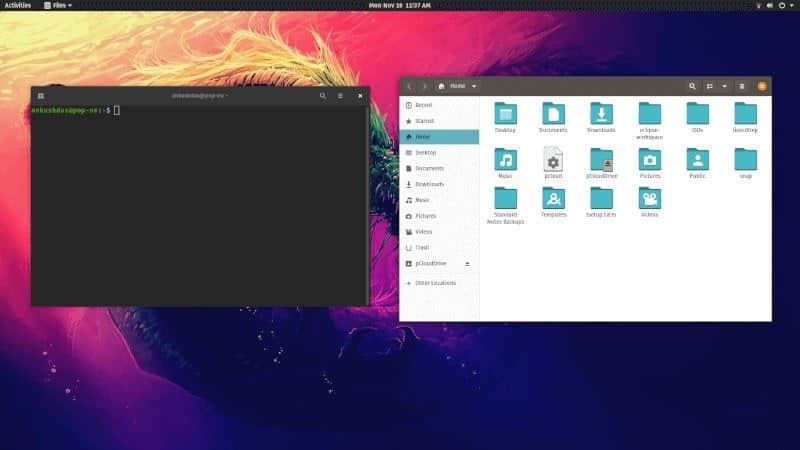Select Starred in the Files sidebar
Viewport: 800px width, 450px height.
tap(424, 120)
